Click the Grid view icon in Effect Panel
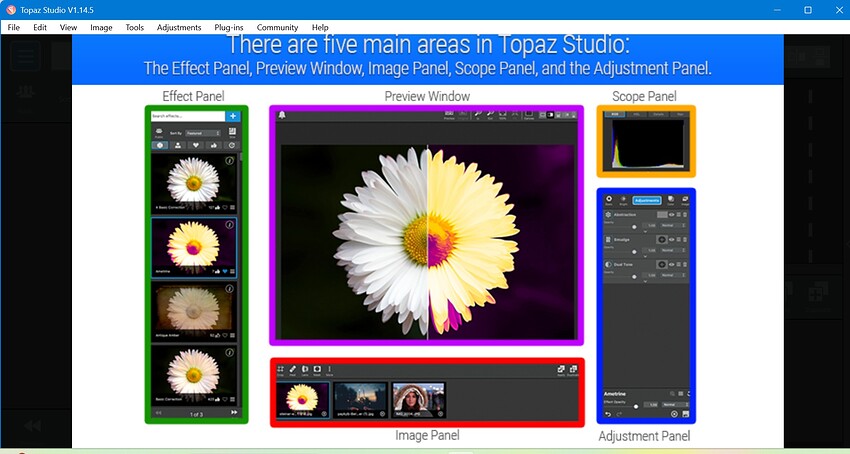Image resolution: width=850 pixels, height=454 pixels. (233, 132)
